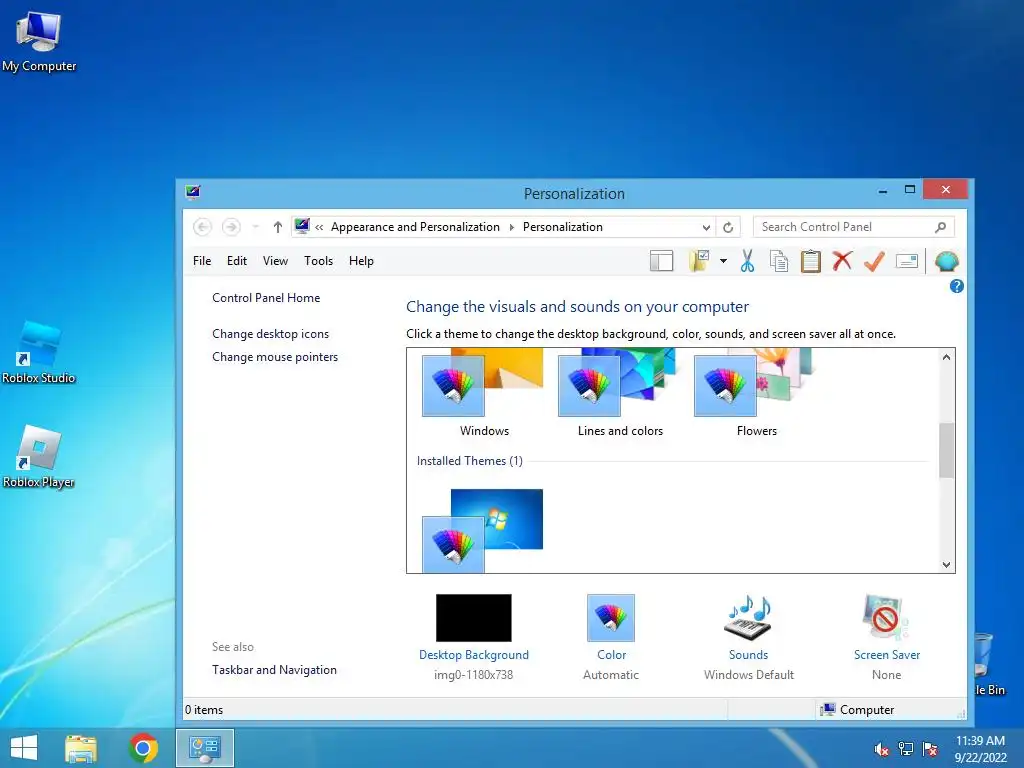This screenshot has width=1024, height=768.
Task: Select the Windows theme
Action: click(x=483, y=392)
